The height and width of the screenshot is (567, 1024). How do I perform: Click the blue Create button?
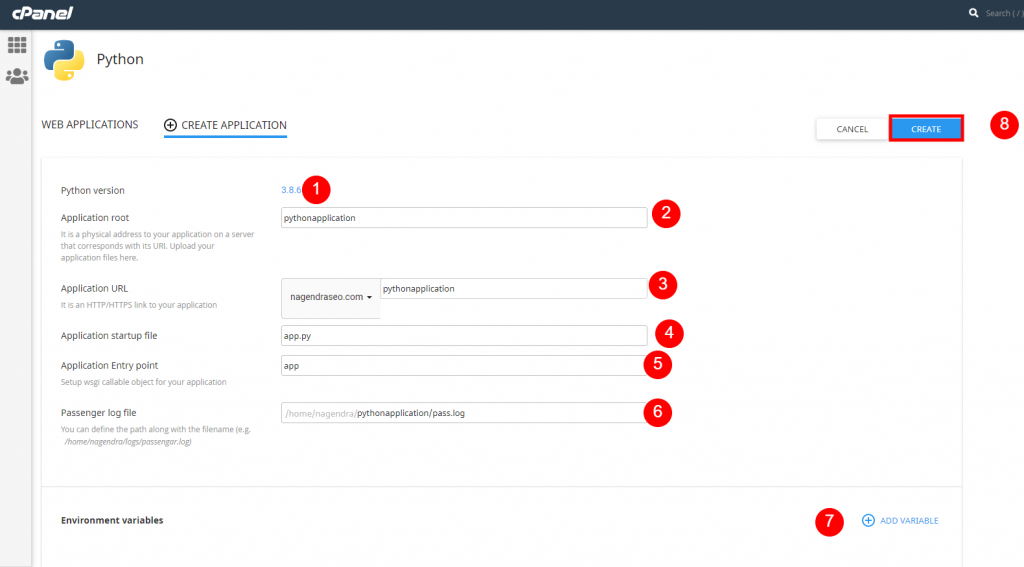tap(926, 129)
